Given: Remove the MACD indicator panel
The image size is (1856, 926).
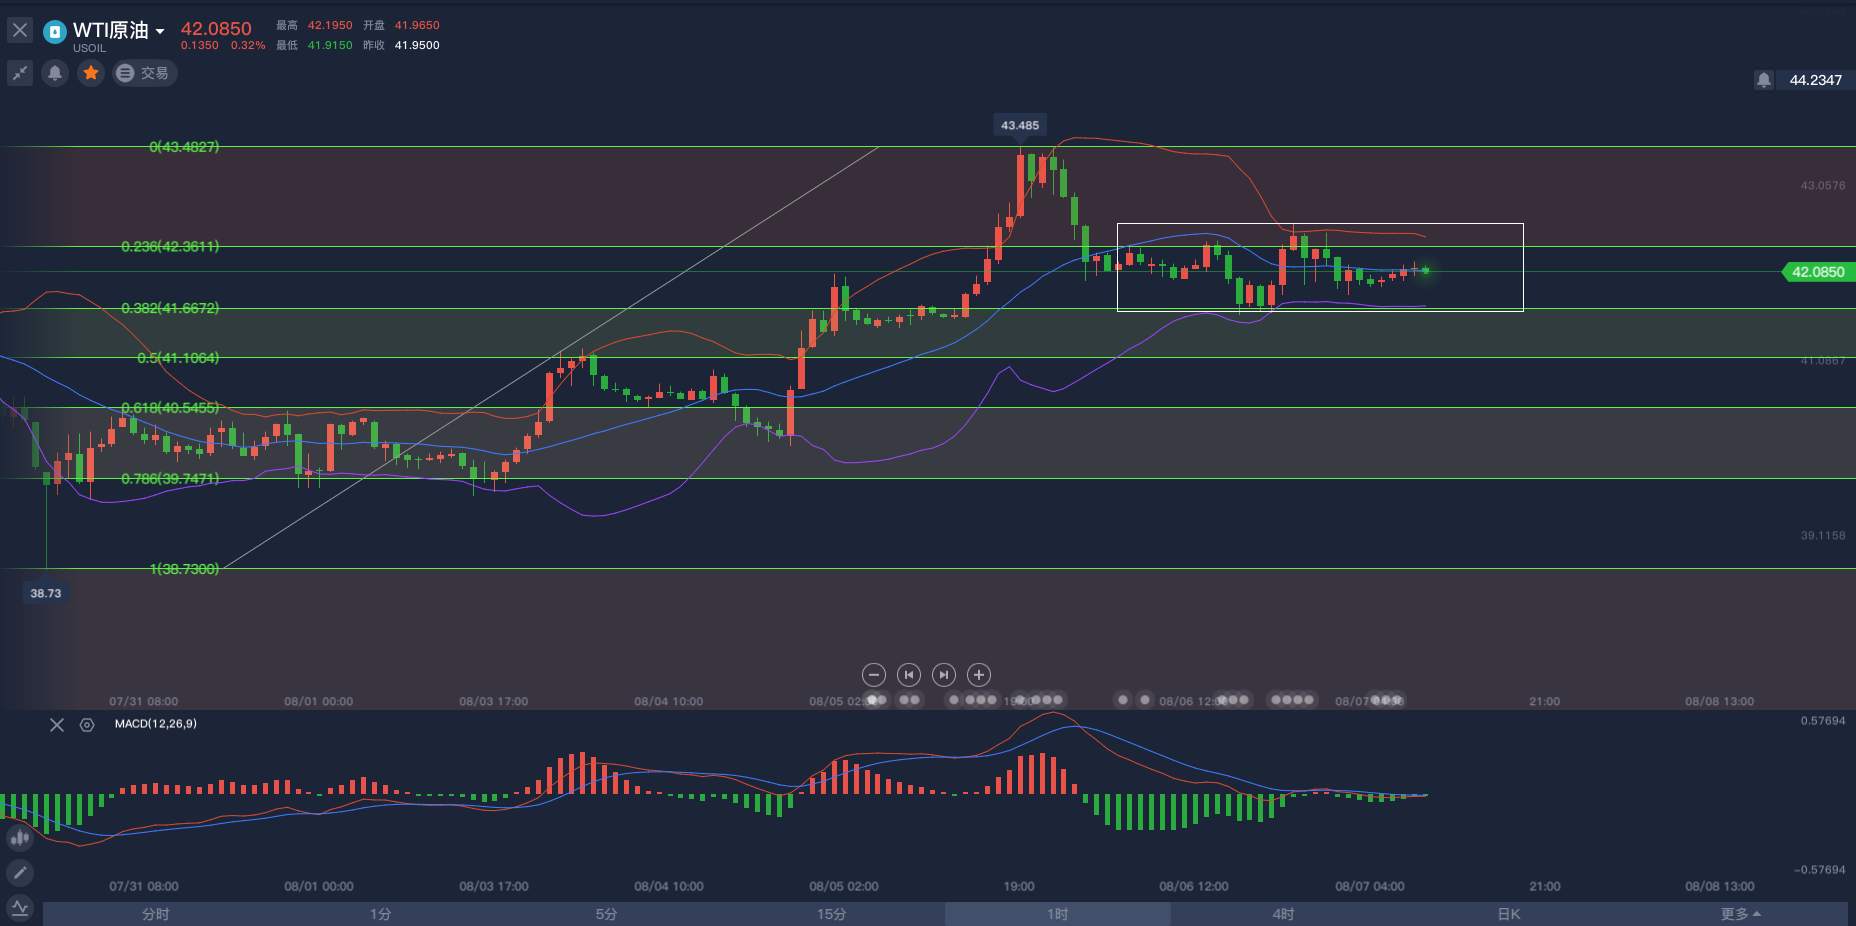Looking at the screenshot, I should (57, 725).
